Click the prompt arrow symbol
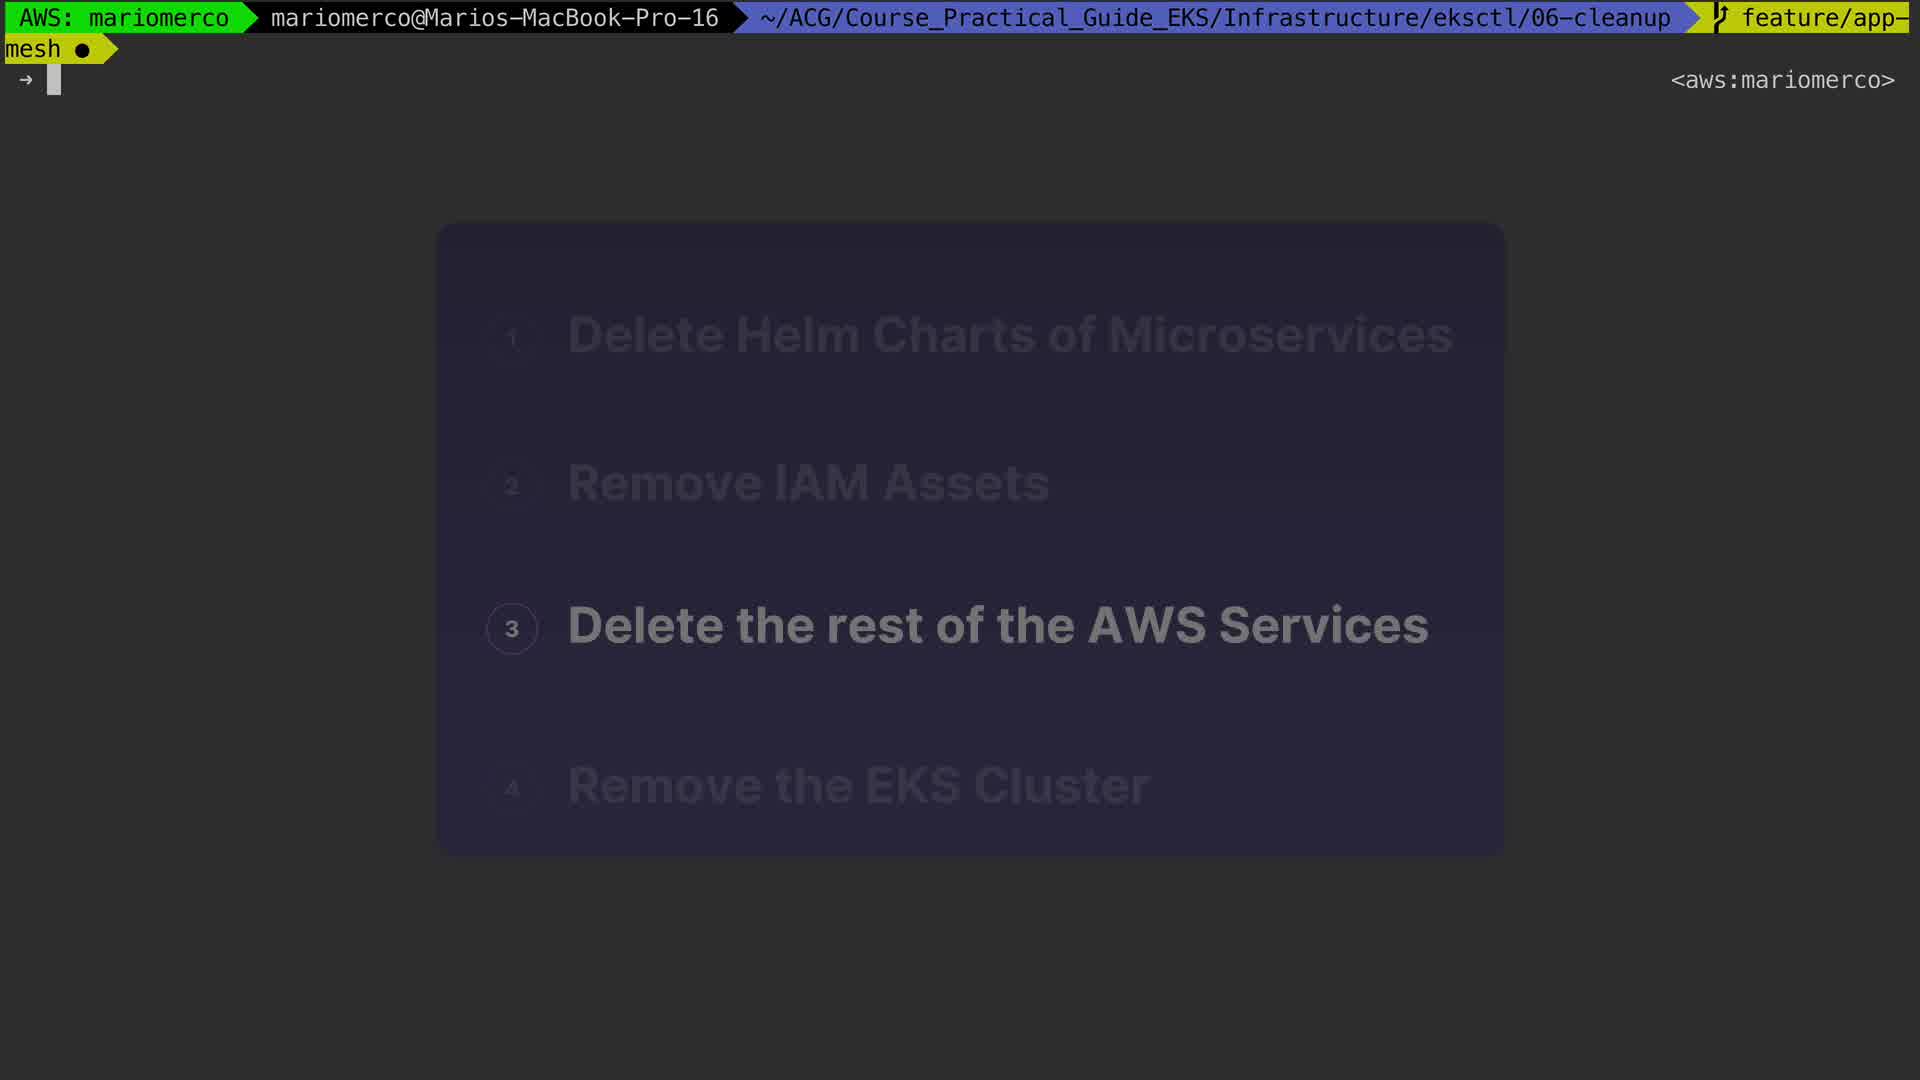Viewport: 1920px width, 1080px height. pos(26,80)
